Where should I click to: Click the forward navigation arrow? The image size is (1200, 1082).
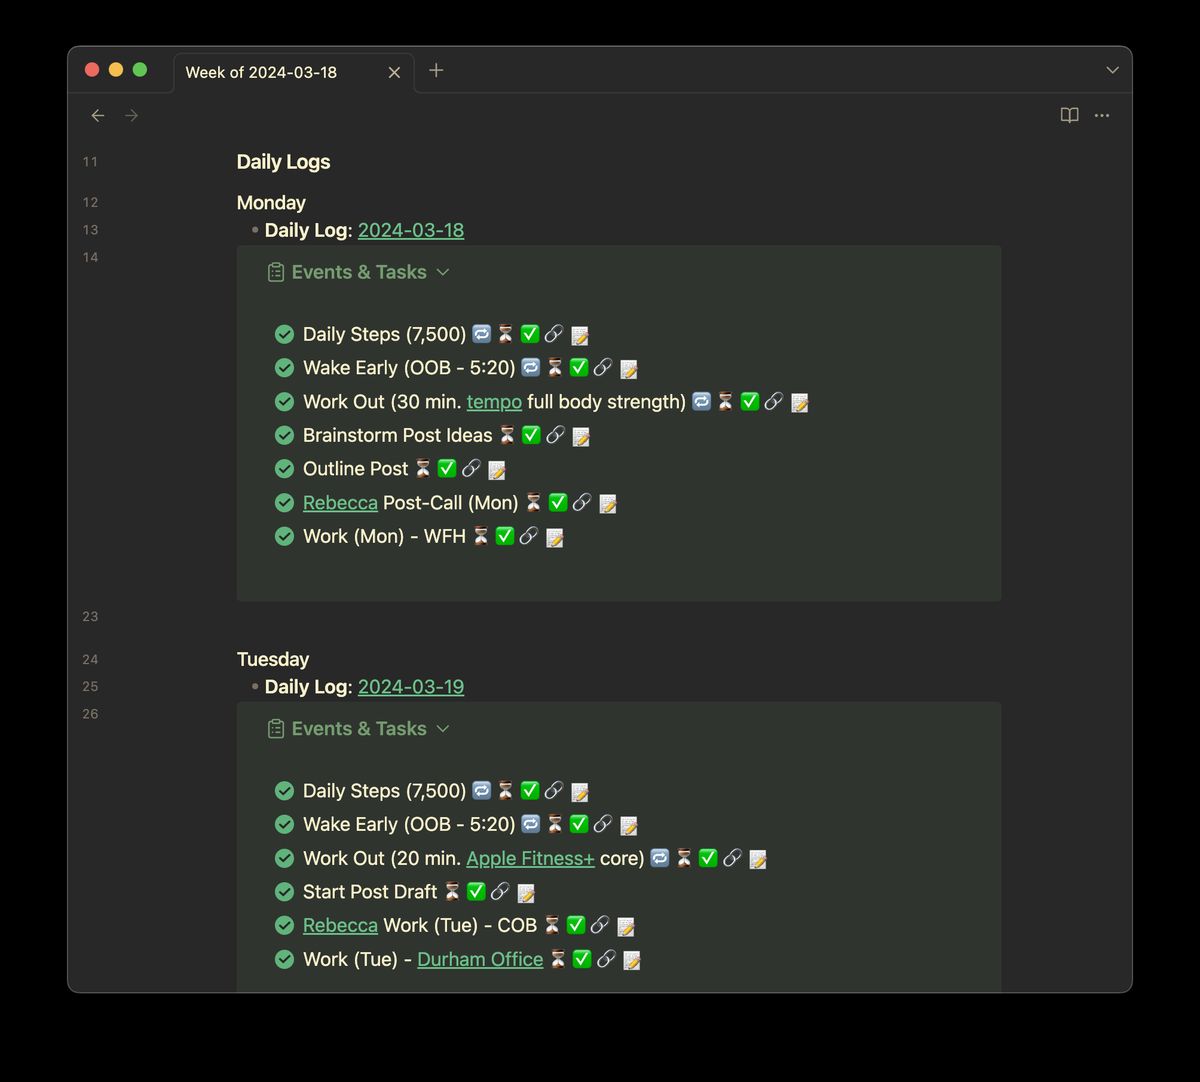pos(131,115)
